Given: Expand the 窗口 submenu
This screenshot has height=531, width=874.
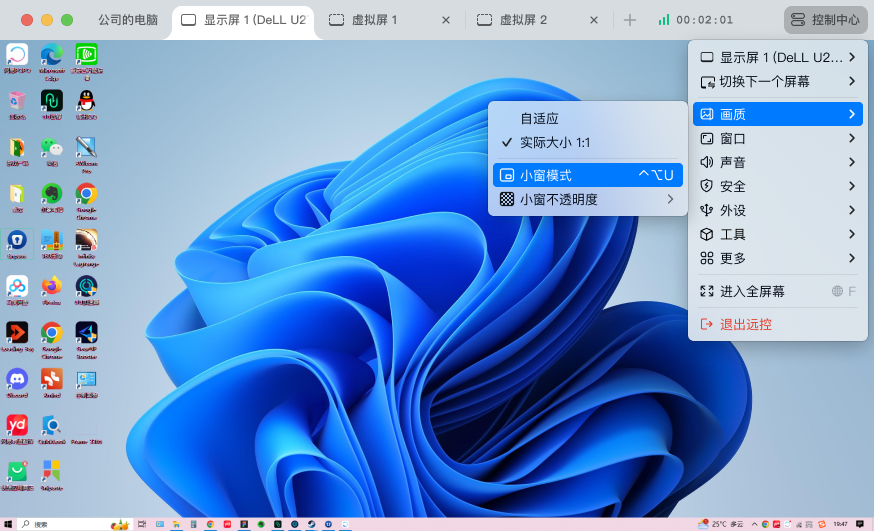Looking at the screenshot, I should tap(778, 138).
